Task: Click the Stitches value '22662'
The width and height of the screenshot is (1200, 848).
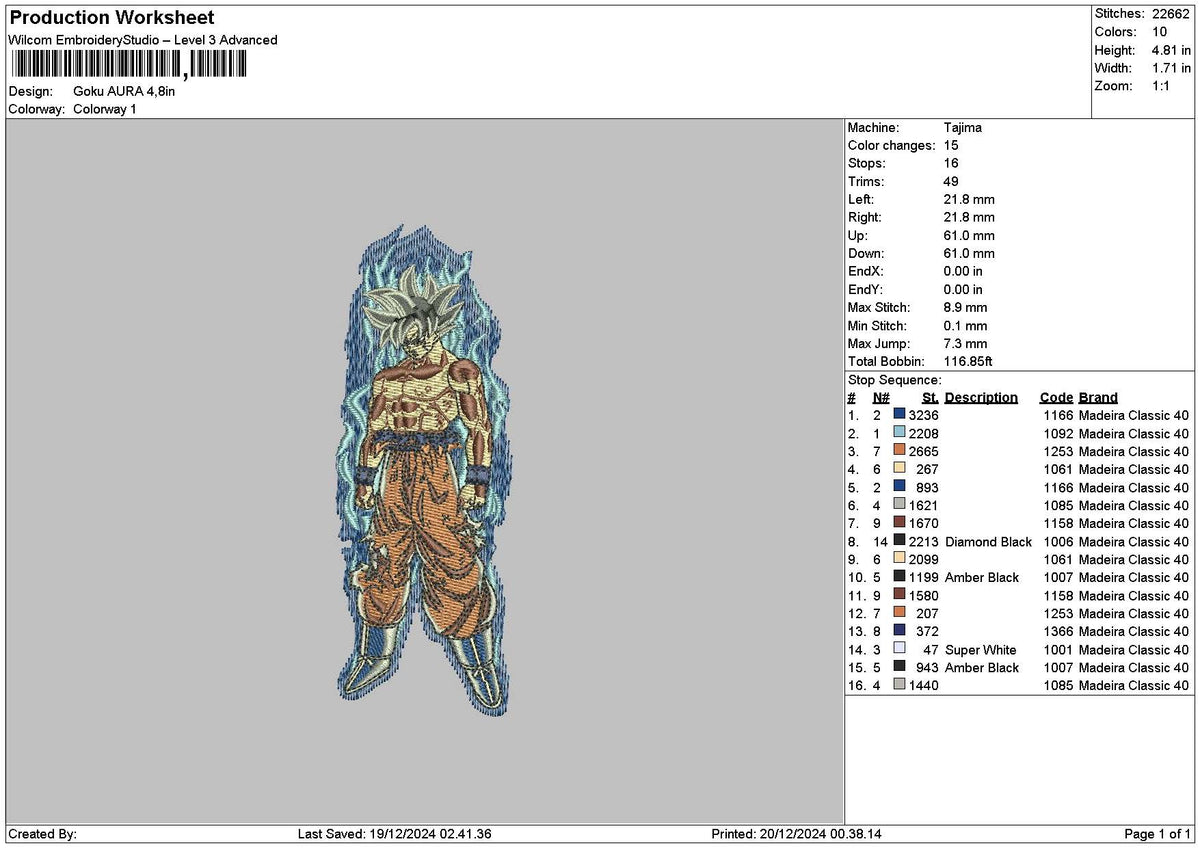Action: [1170, 14]
